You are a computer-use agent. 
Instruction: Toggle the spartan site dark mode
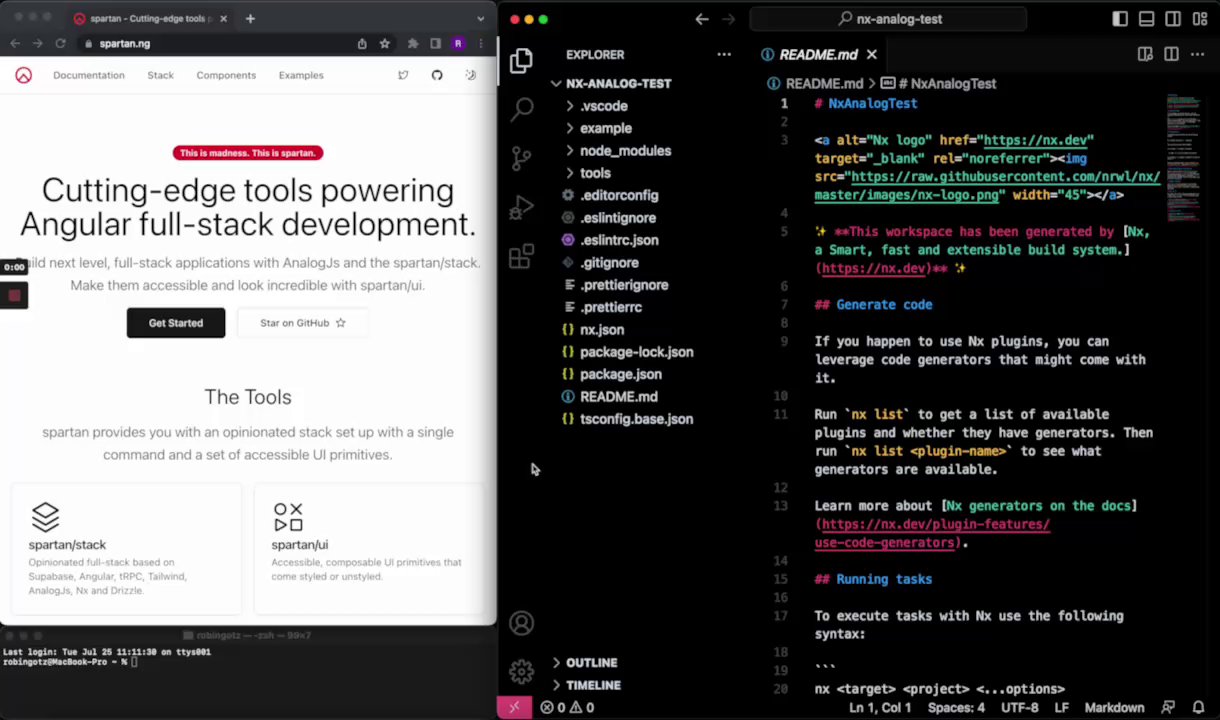point(471,75)
